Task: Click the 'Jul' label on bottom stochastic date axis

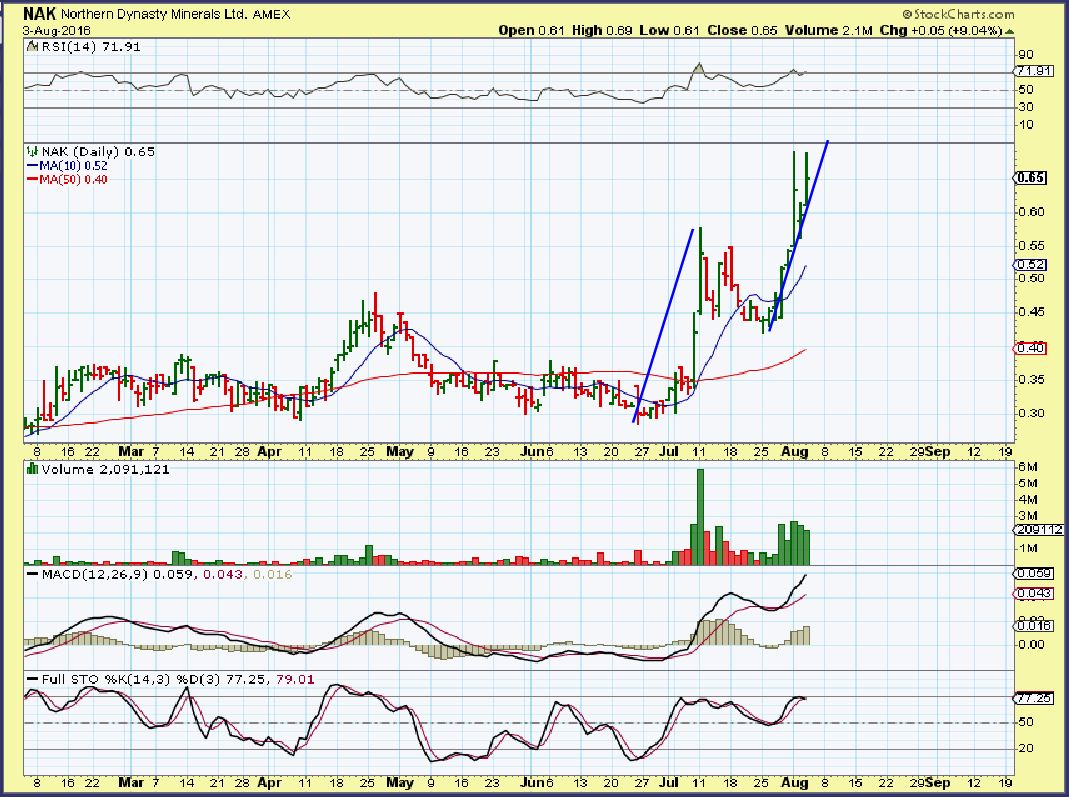Action: tap(671, 783)
